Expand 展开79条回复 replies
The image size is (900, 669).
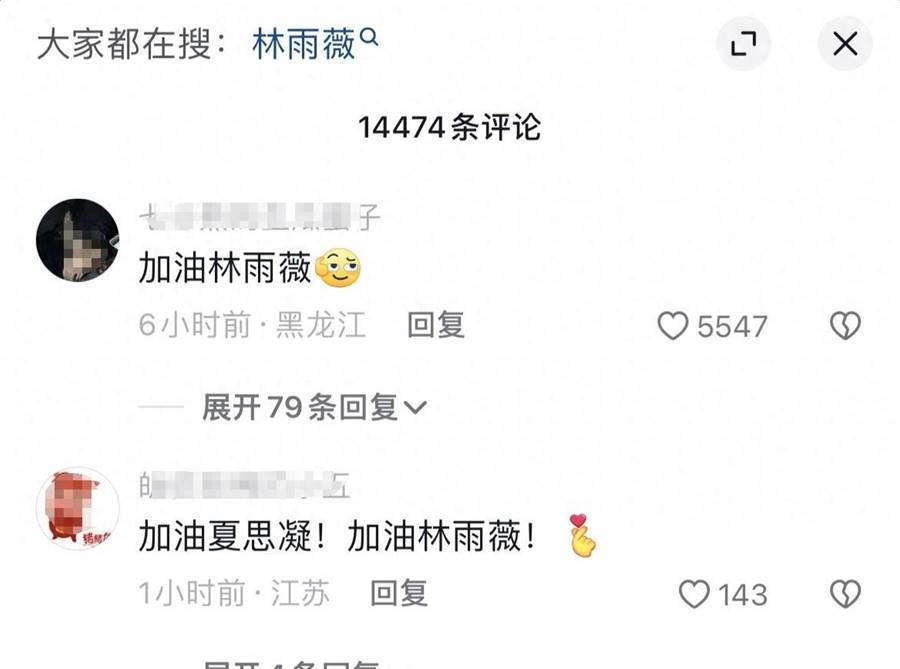314,407
